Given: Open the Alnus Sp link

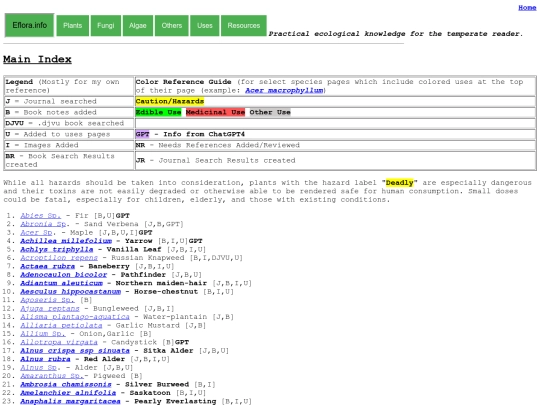Looking at the screenshot, I should tap(38, 367).
